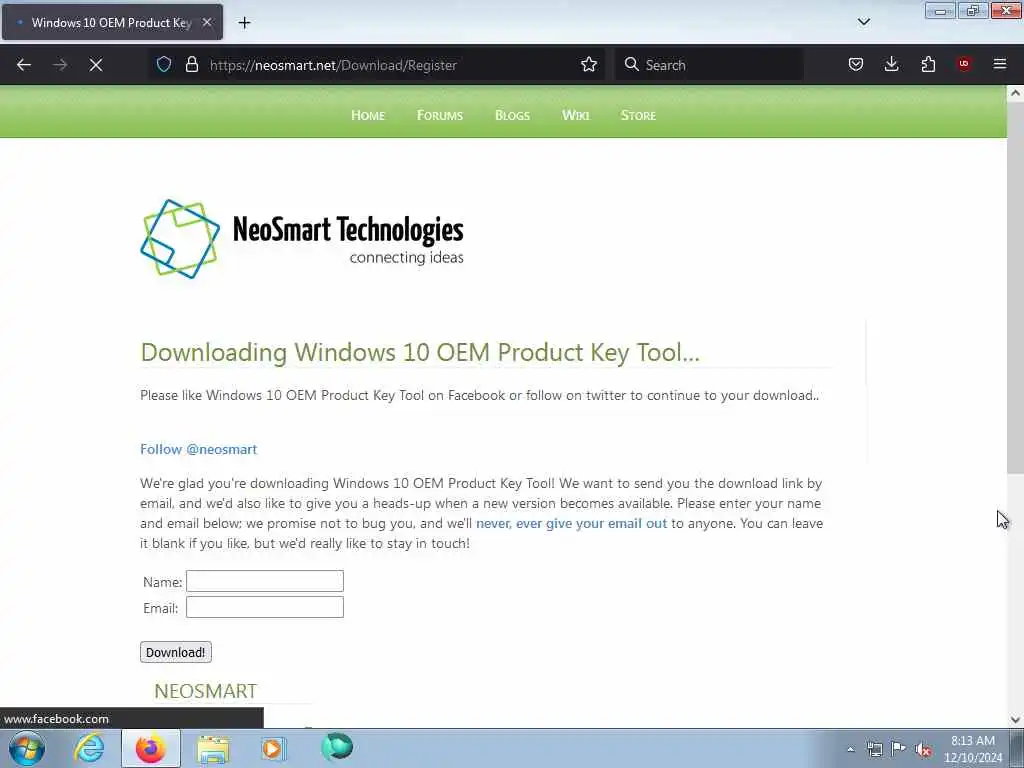Click the Firefox taskbar icon
Screen dimensions: 1024x768
coord(151,748)
